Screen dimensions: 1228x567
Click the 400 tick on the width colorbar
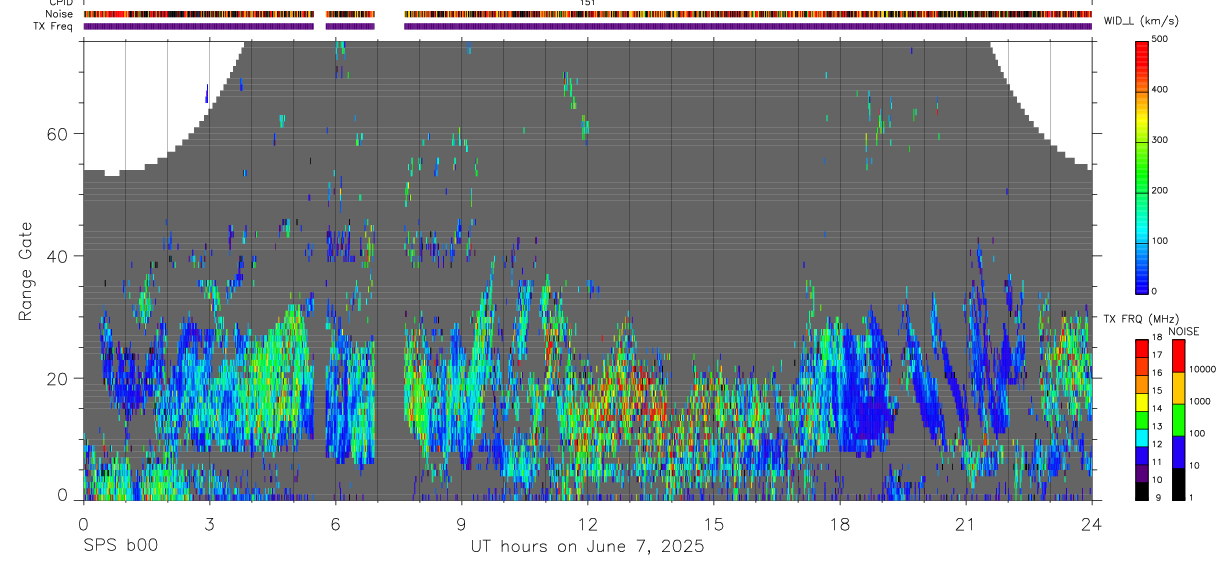[1159, 89]
